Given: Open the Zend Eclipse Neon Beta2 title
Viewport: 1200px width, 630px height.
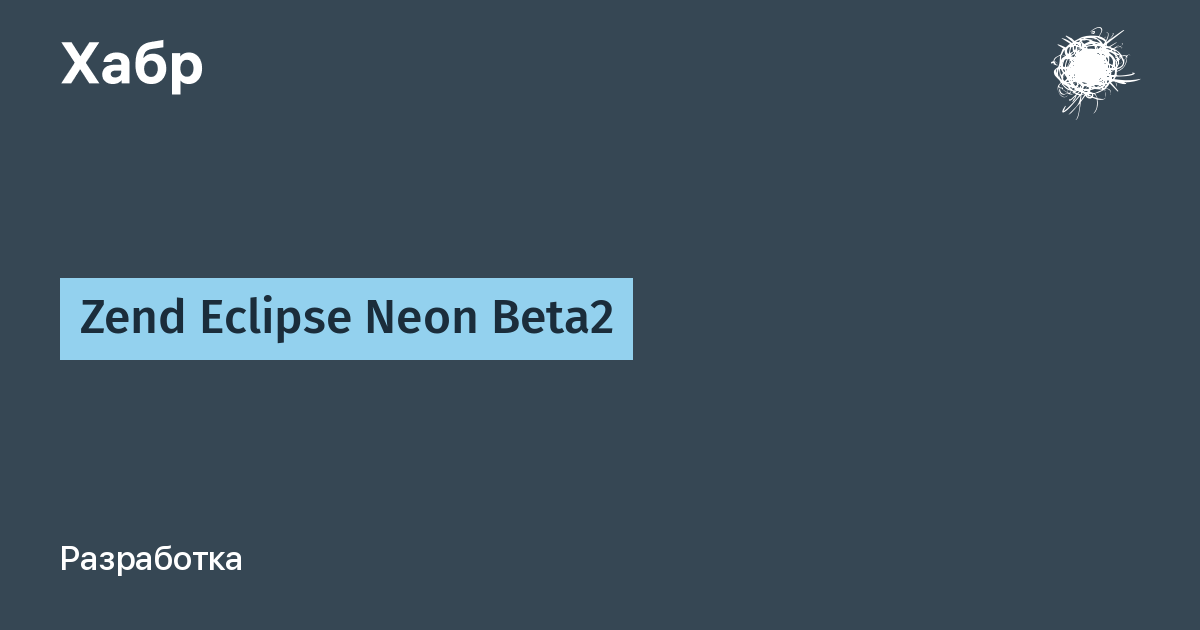Looking at the screenshot, I should tap(346, 319).
